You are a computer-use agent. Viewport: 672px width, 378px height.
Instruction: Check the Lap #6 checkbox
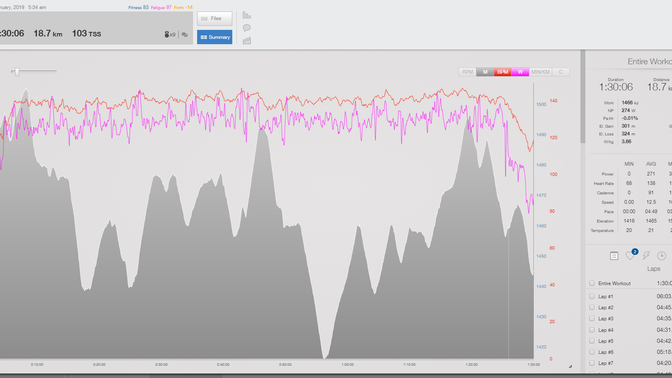tap(592, 352)
